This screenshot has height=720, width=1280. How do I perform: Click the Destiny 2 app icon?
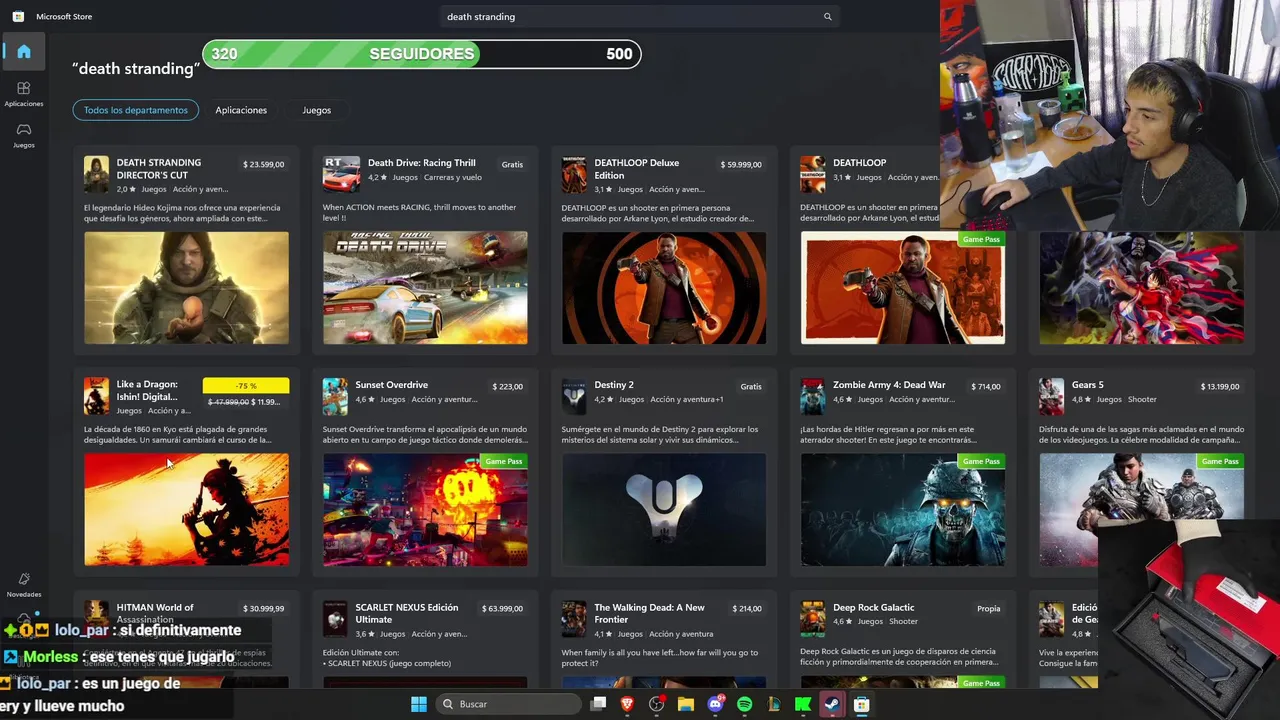(x=574, y=396)
